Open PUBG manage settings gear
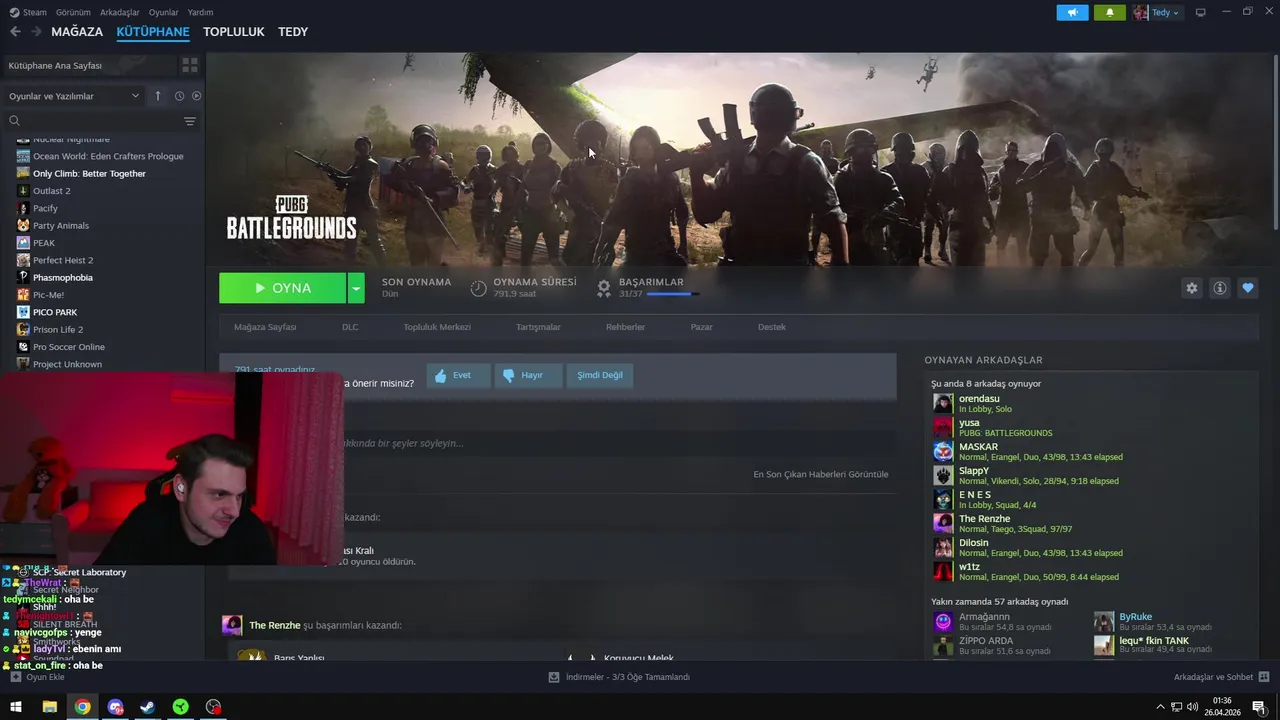This screenshot has width=1280, height=720. (1191, 288)
